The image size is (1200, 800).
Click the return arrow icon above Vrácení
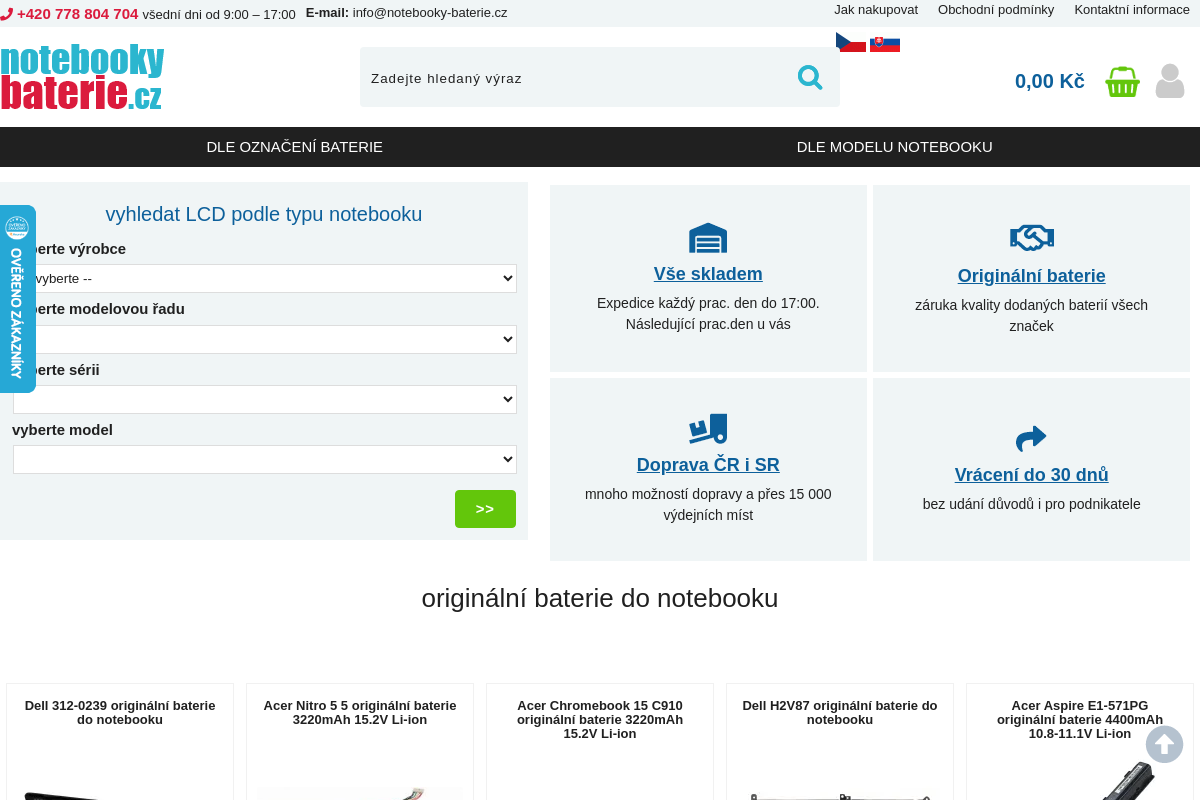[x=1031, y=438]
